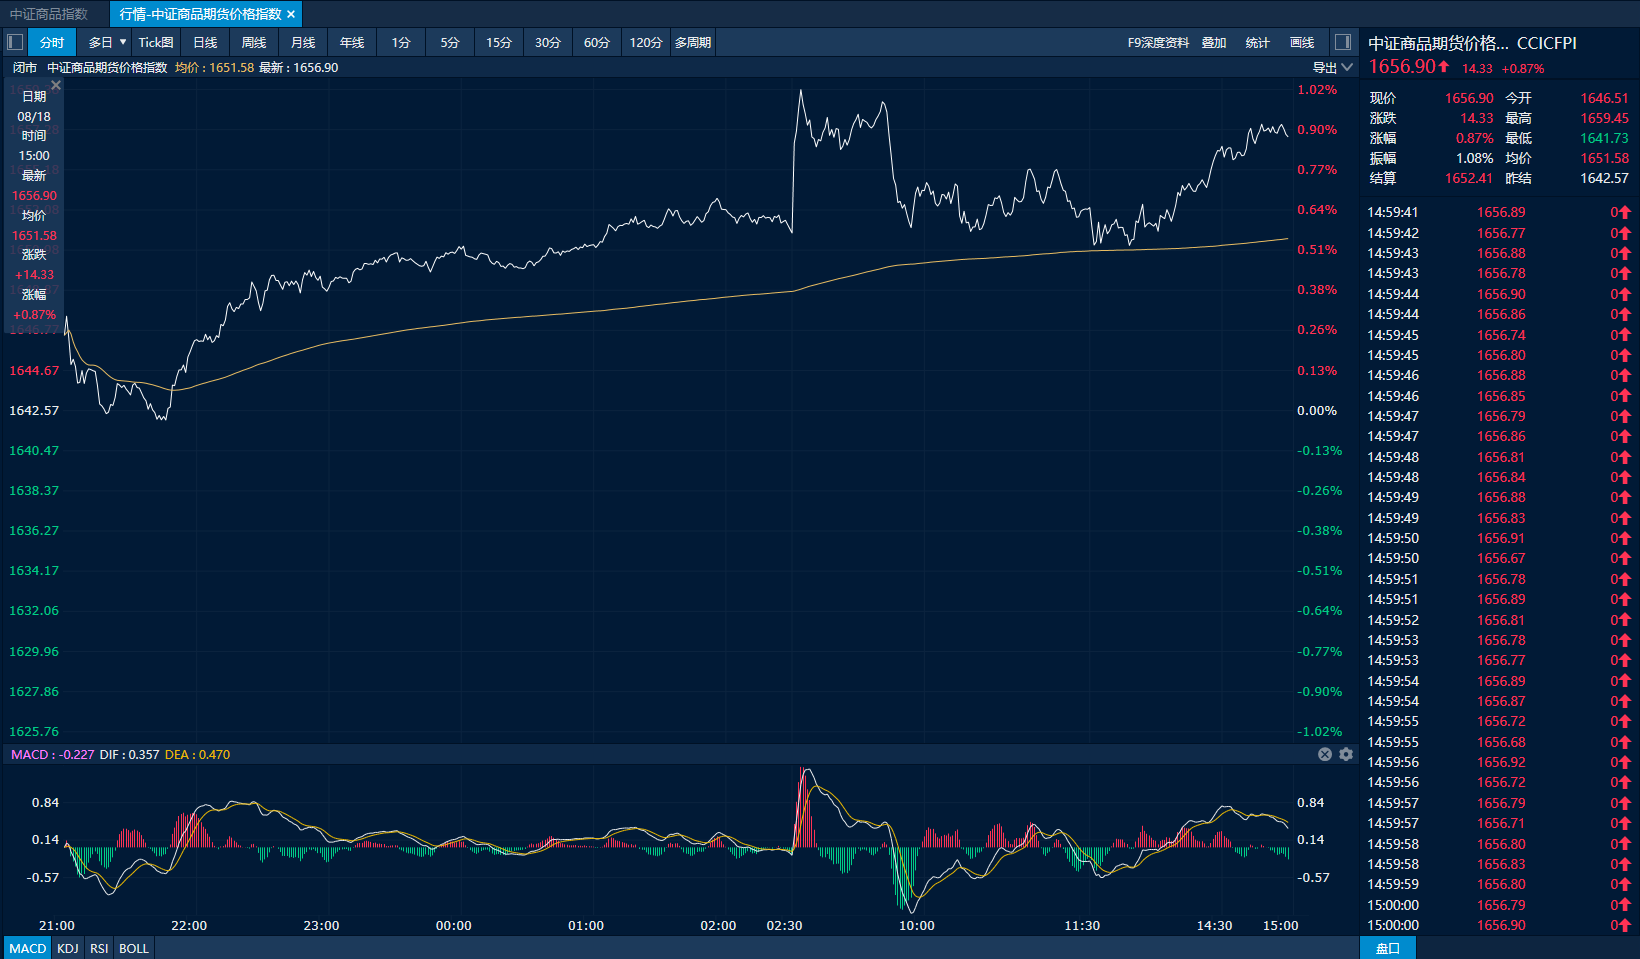Close the floating quote info box
1640x959 pixels.
click(x=56, y=86)
